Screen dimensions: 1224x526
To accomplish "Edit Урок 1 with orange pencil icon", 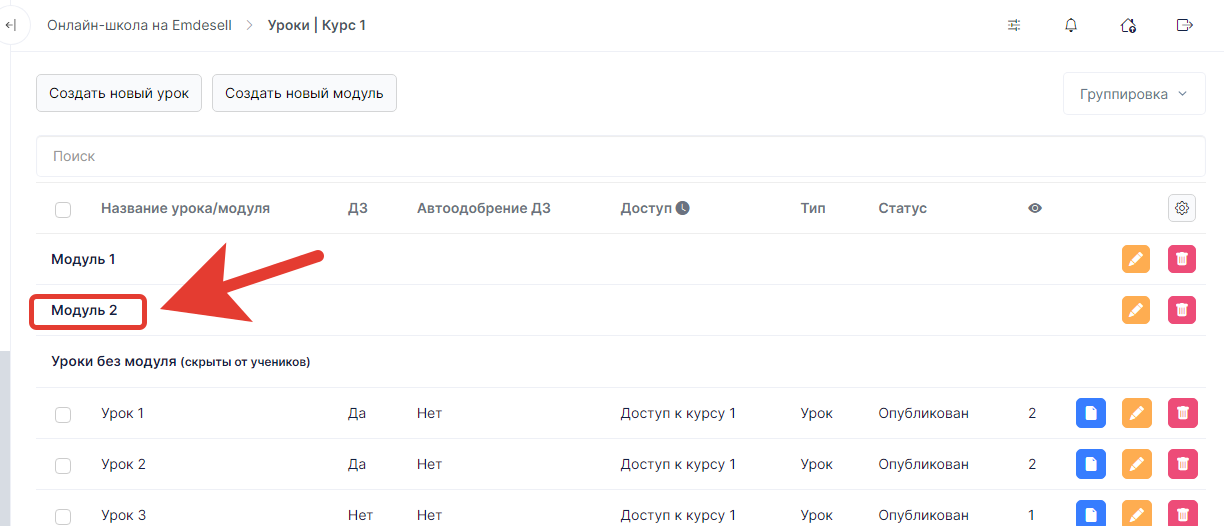I will click(1136, 413).
